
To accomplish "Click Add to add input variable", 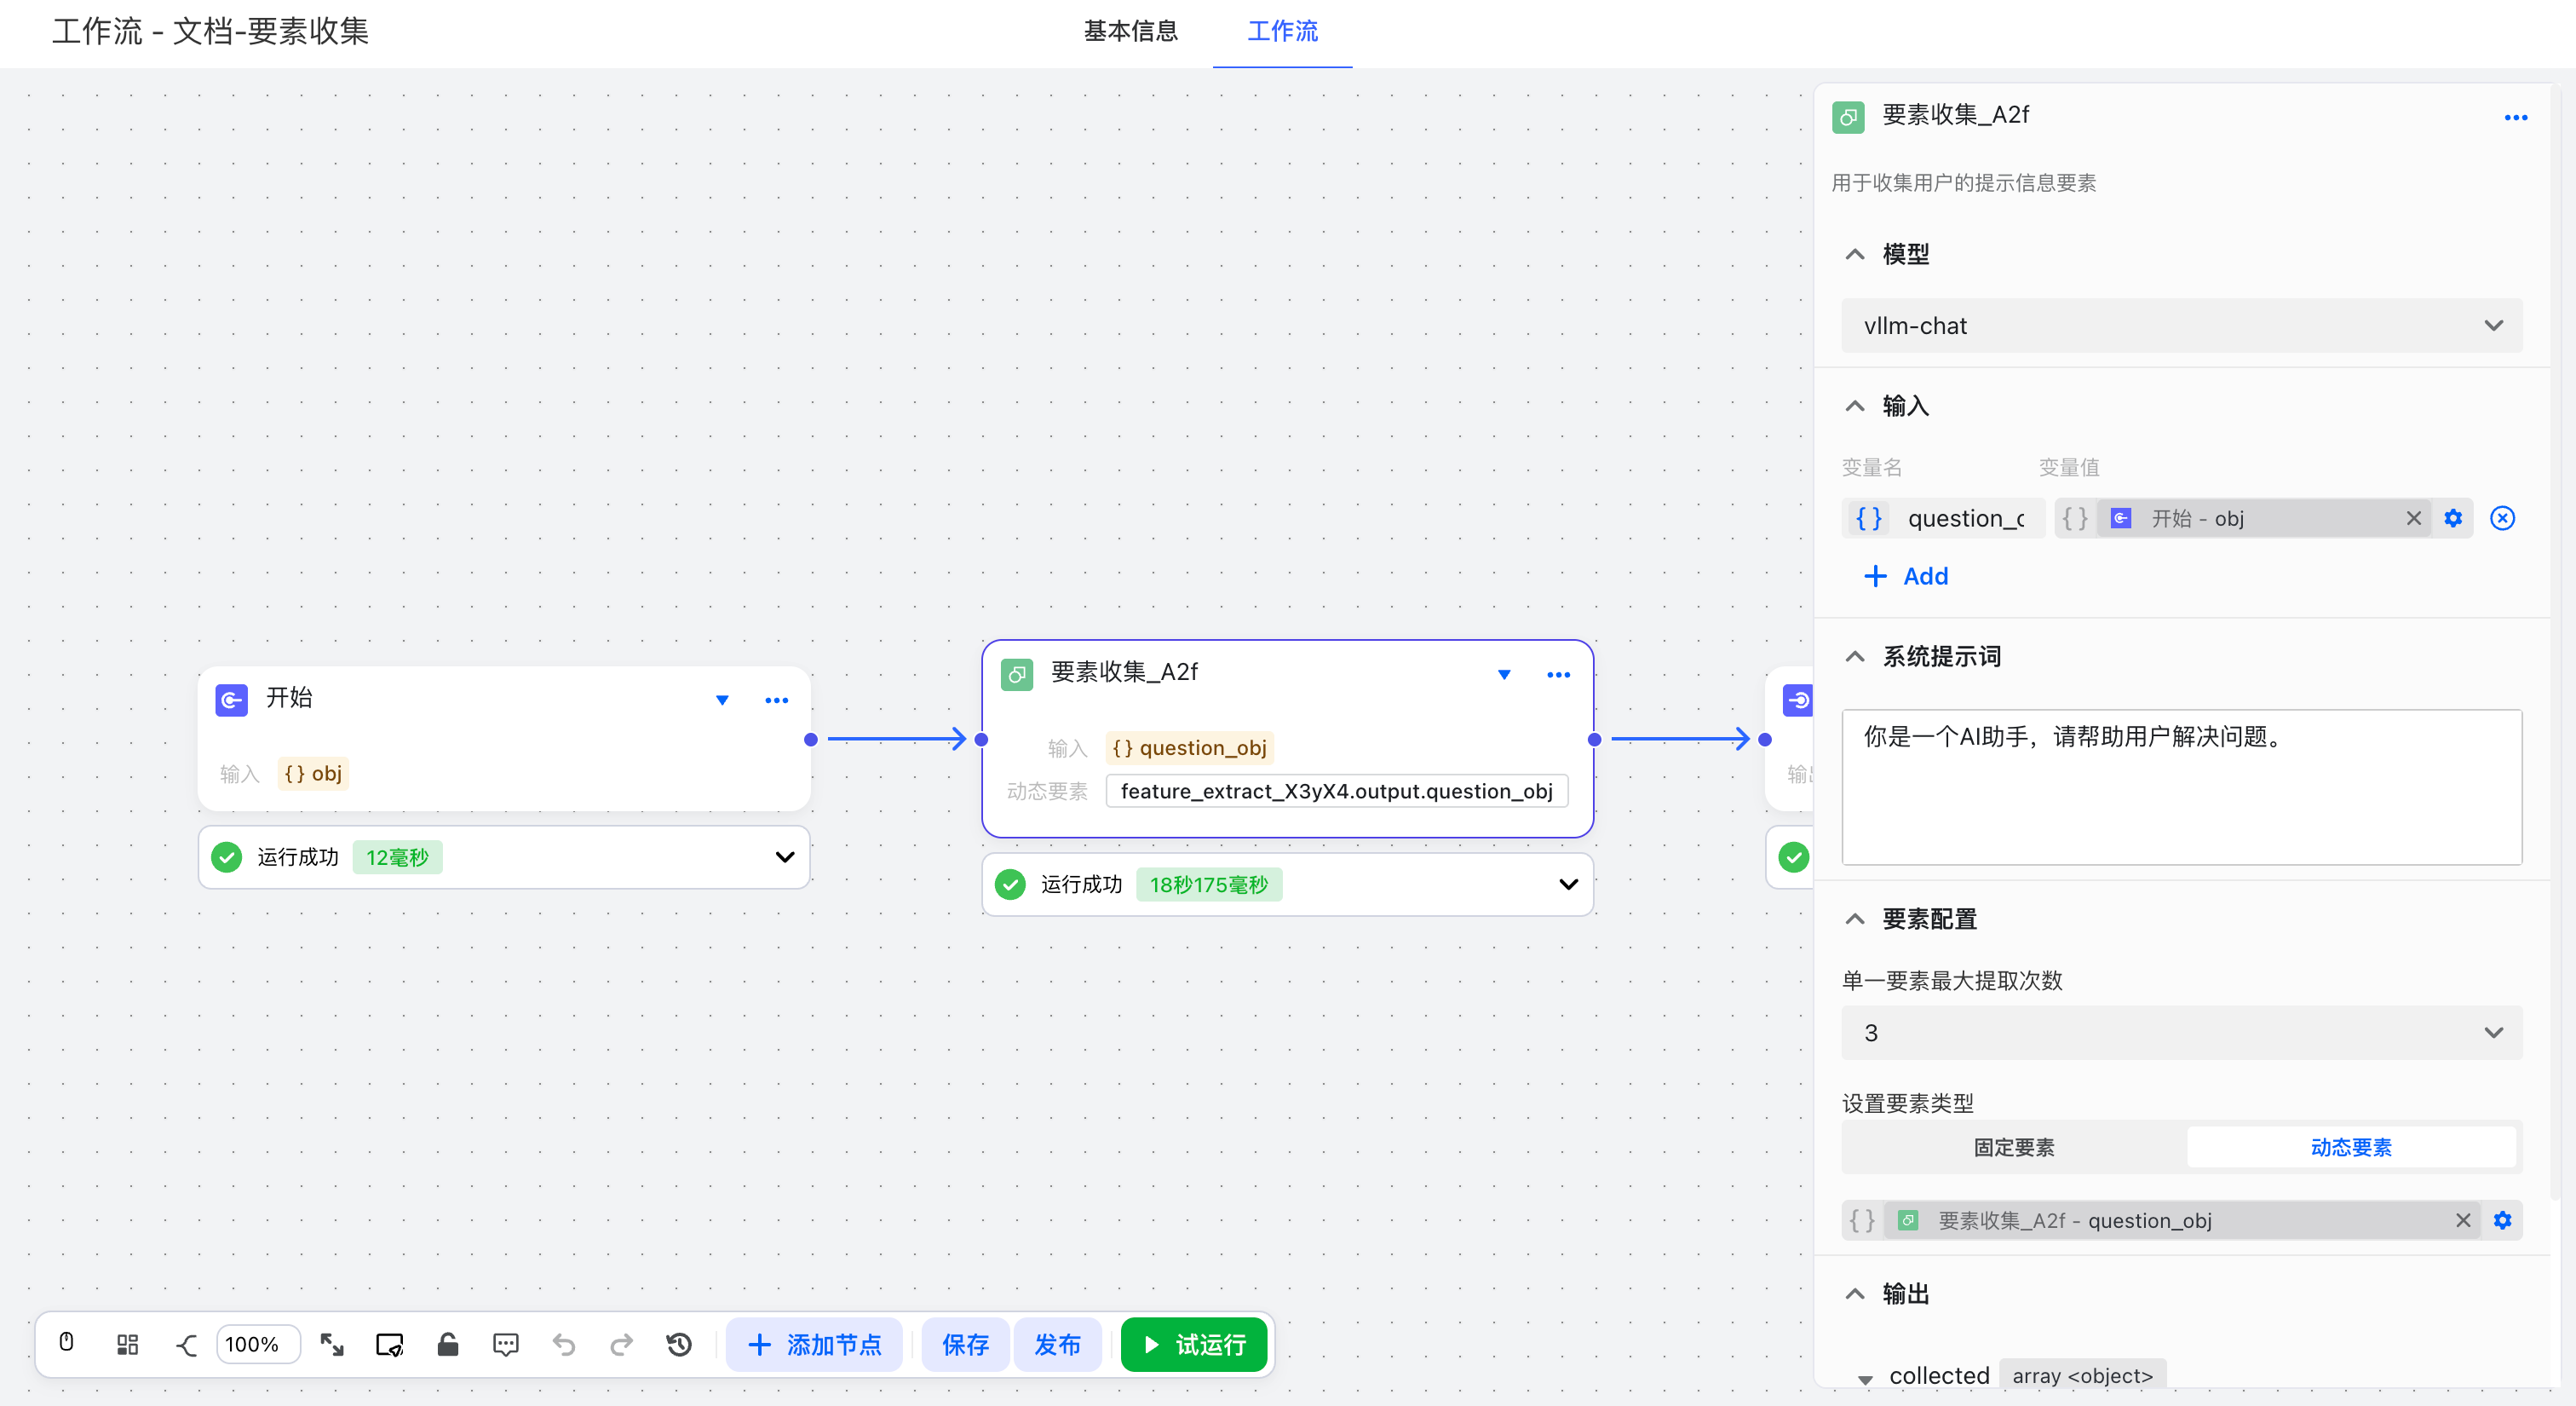I will pyautogui.click(x=1907, y=576).
